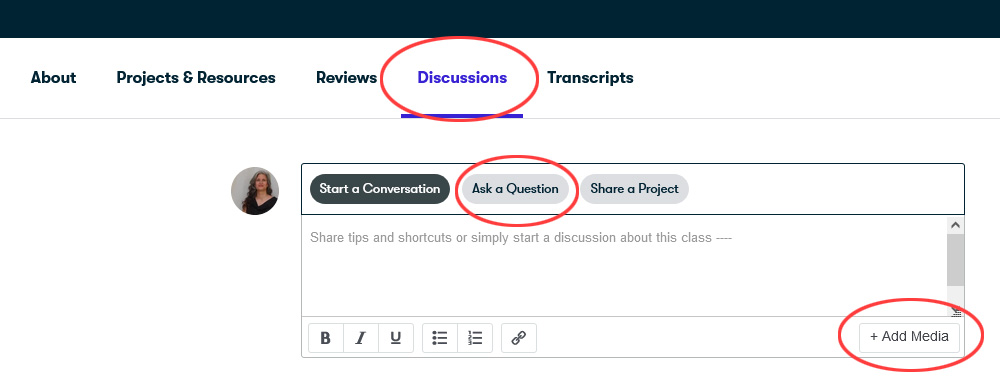Switch to the Share a Project post type
The height and width of the screenshot is (387, 1000).
[x=635, y=189]
